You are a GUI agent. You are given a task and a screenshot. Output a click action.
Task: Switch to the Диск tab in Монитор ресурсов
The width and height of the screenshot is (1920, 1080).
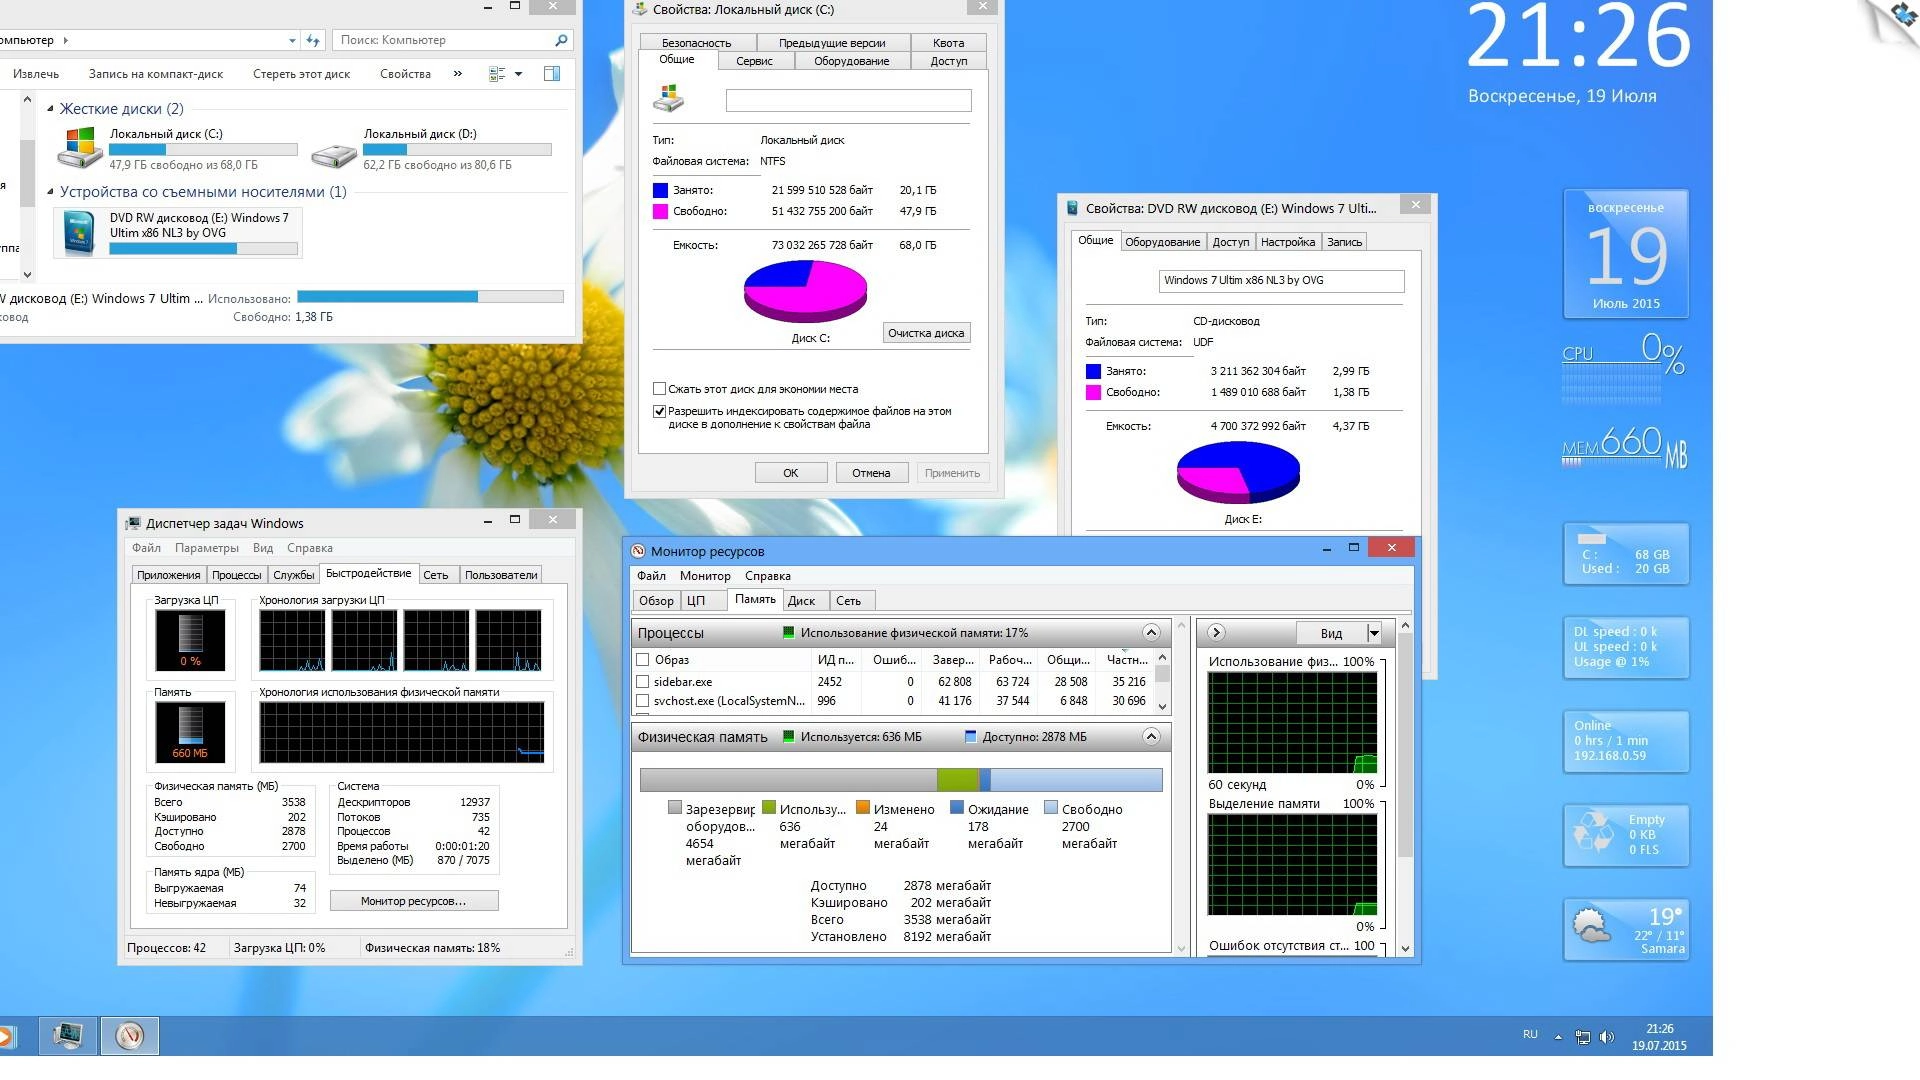804,600
